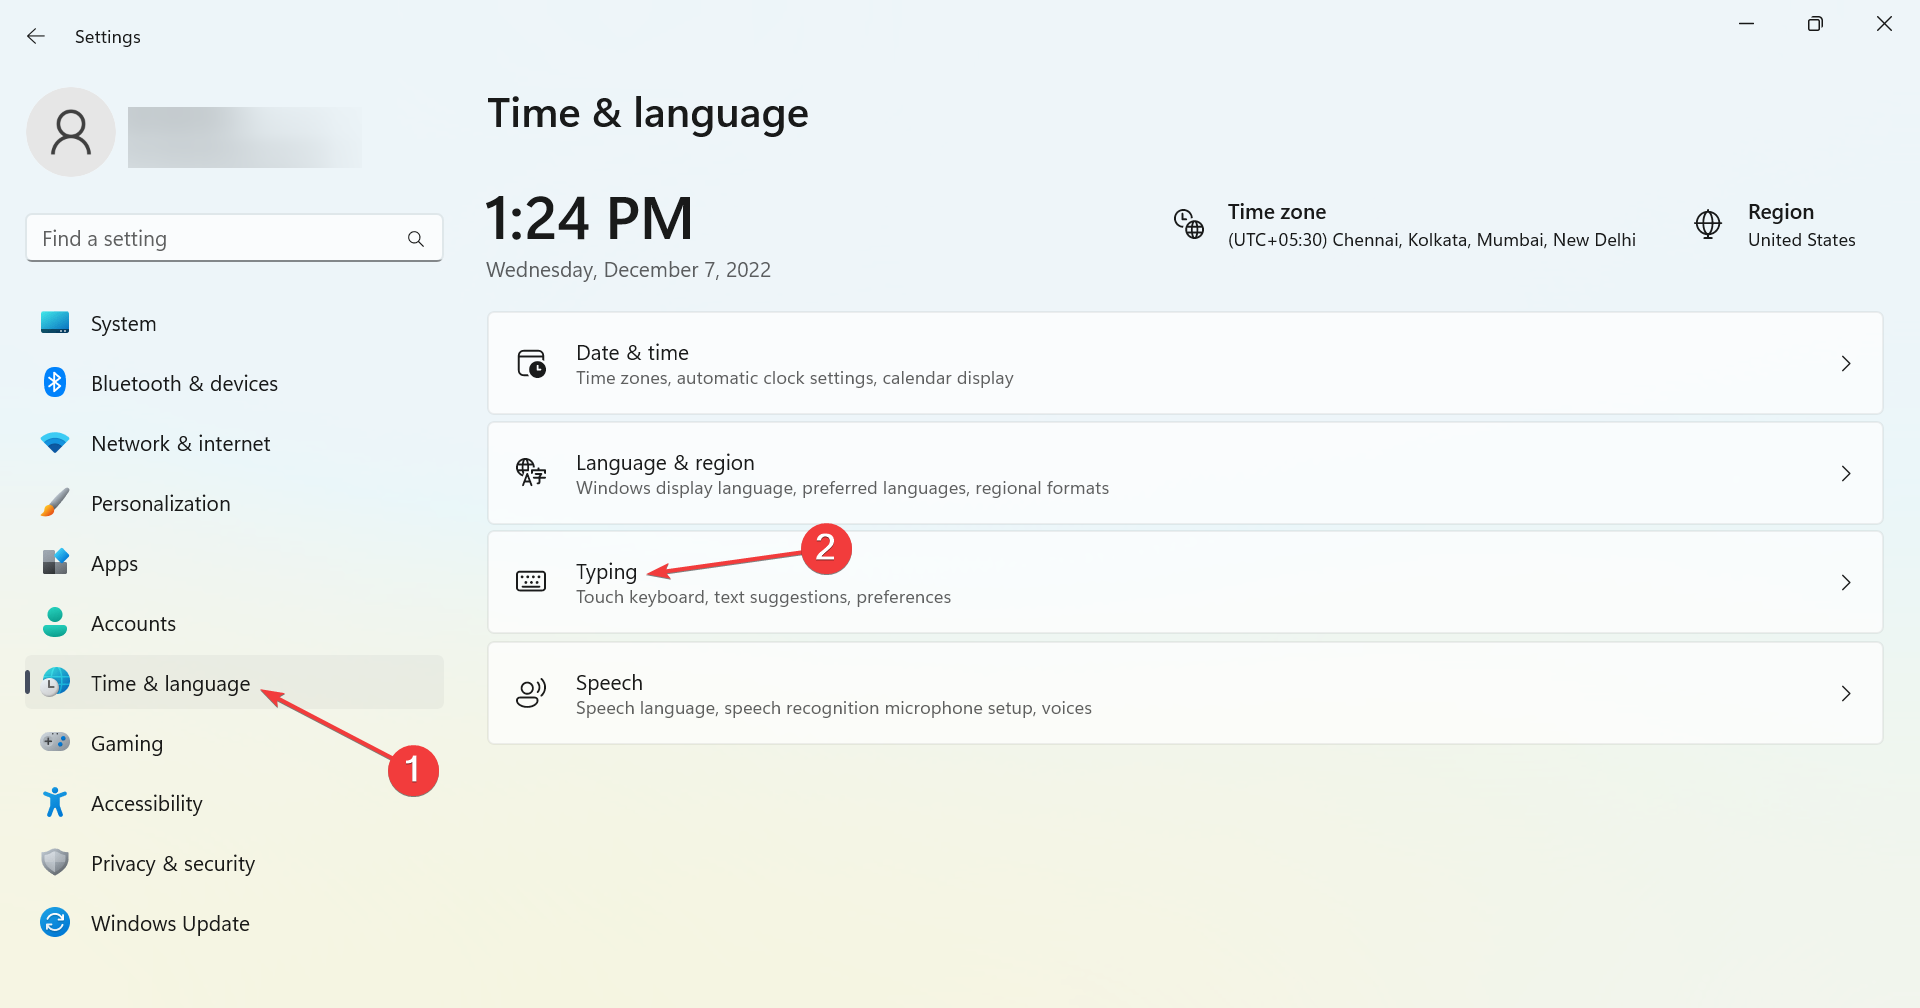Expand the Date & time chevron
This screenshot has height=1008, width=1920.
(1846, 364)
